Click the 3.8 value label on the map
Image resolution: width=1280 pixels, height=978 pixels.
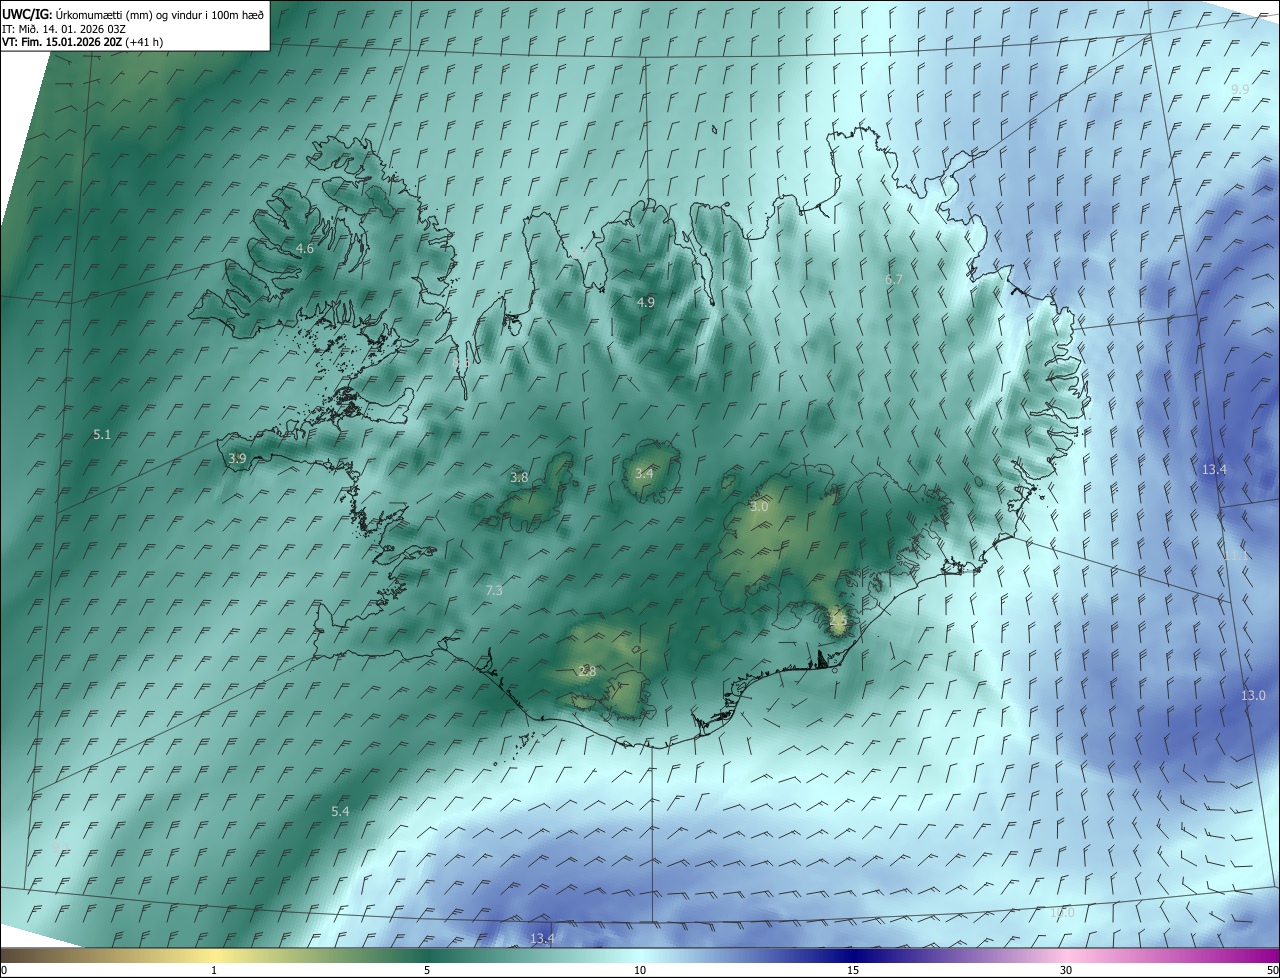pyautogui.click(x=519, y=478)
